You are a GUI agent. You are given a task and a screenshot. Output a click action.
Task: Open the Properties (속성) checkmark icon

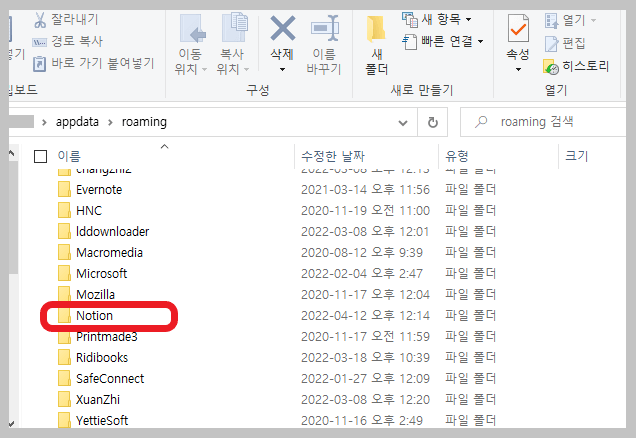pos(518,28)
